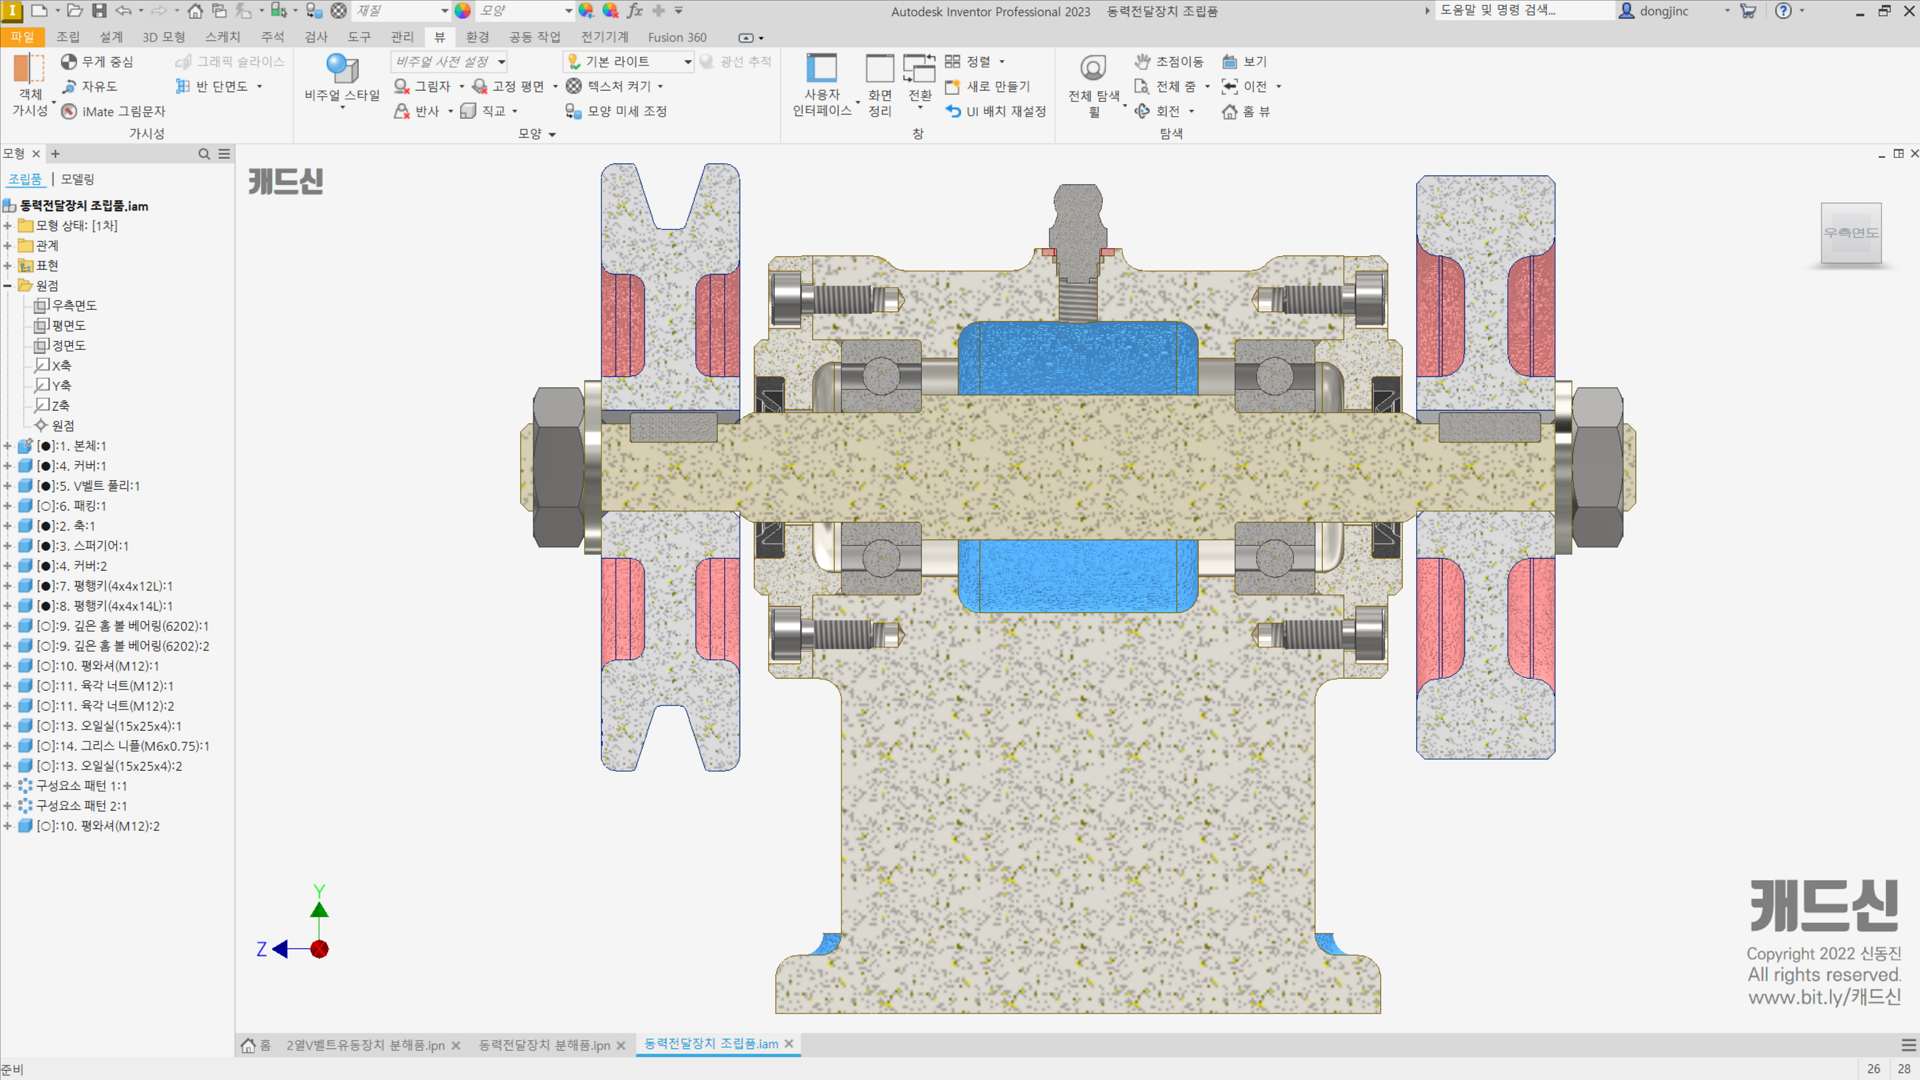Click the ViewCube 우측면도 face

tap(1851, 233)
